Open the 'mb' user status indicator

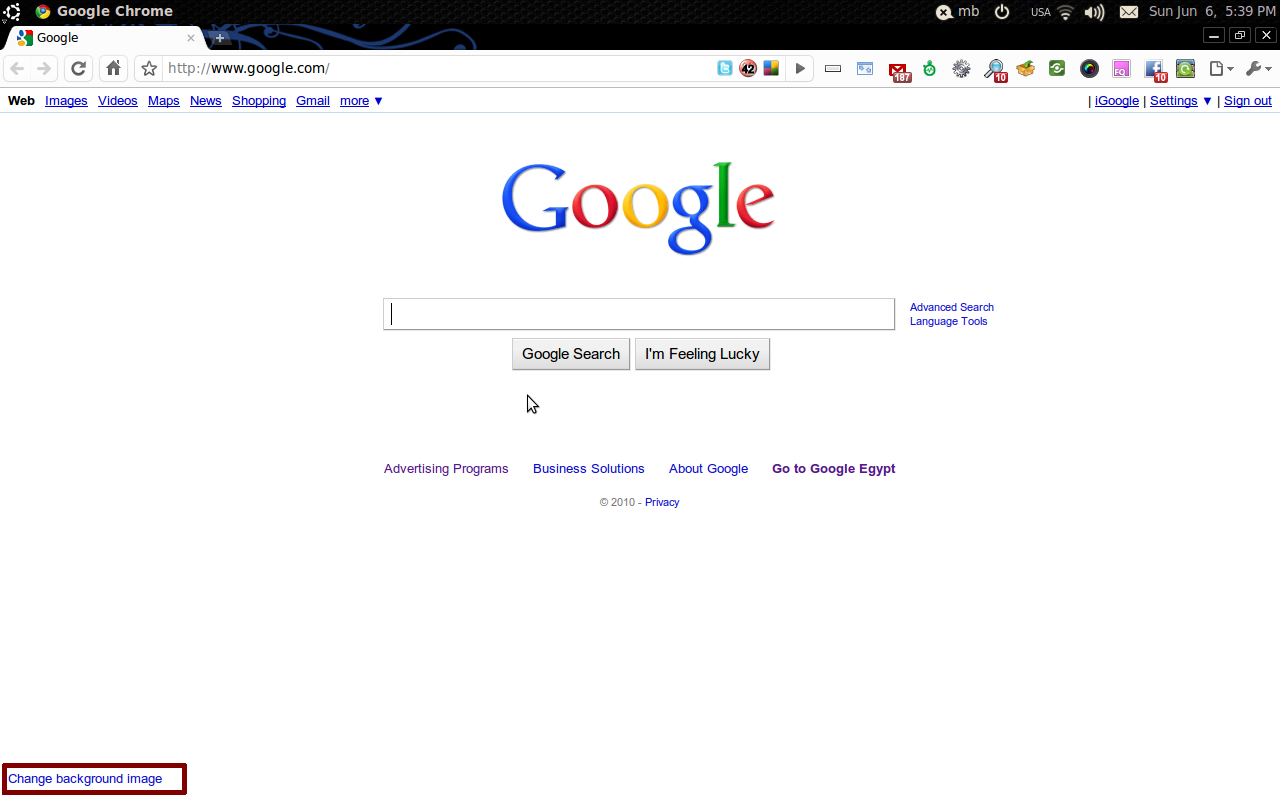(x=957, y=12)
